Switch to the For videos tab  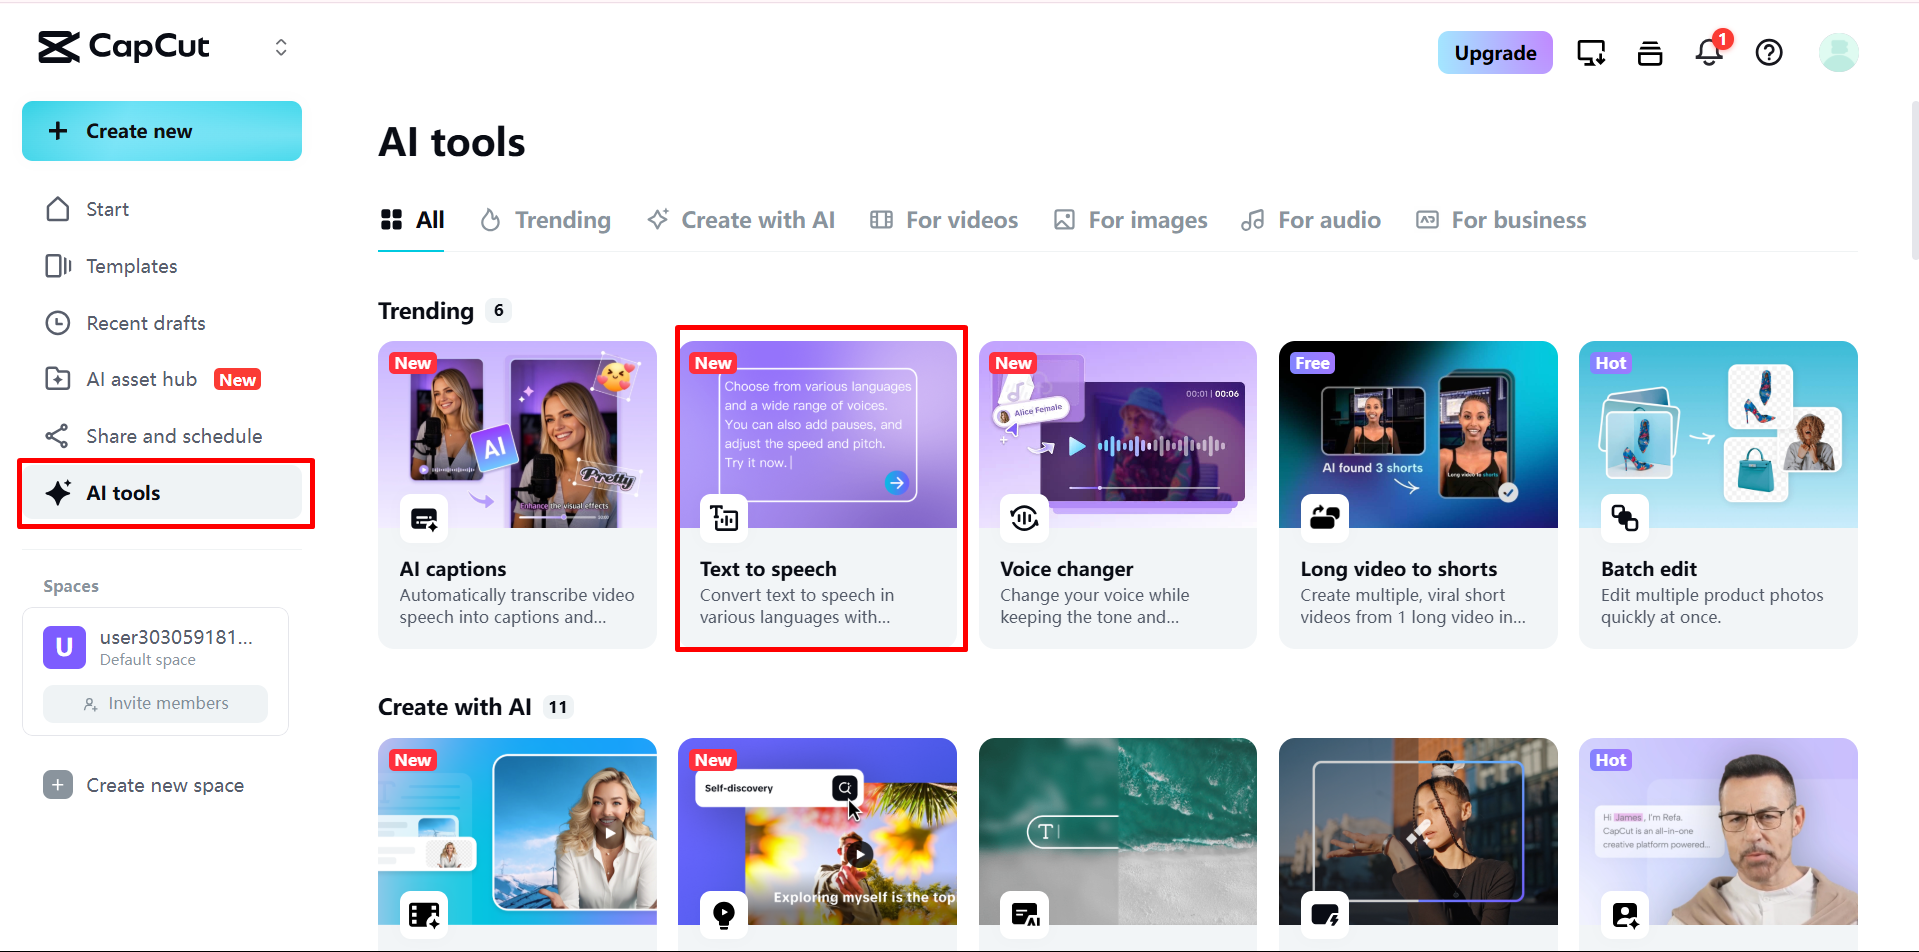[944, 220]
